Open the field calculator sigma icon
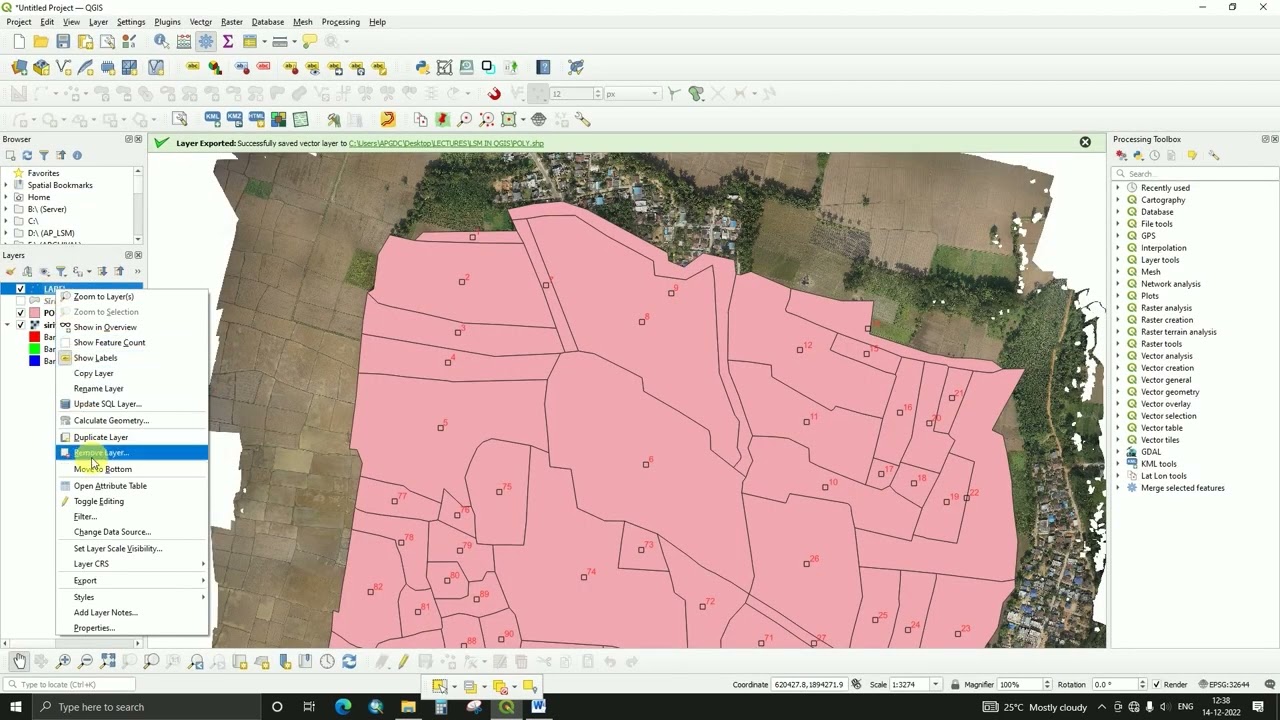 click(x=228, y=41)
